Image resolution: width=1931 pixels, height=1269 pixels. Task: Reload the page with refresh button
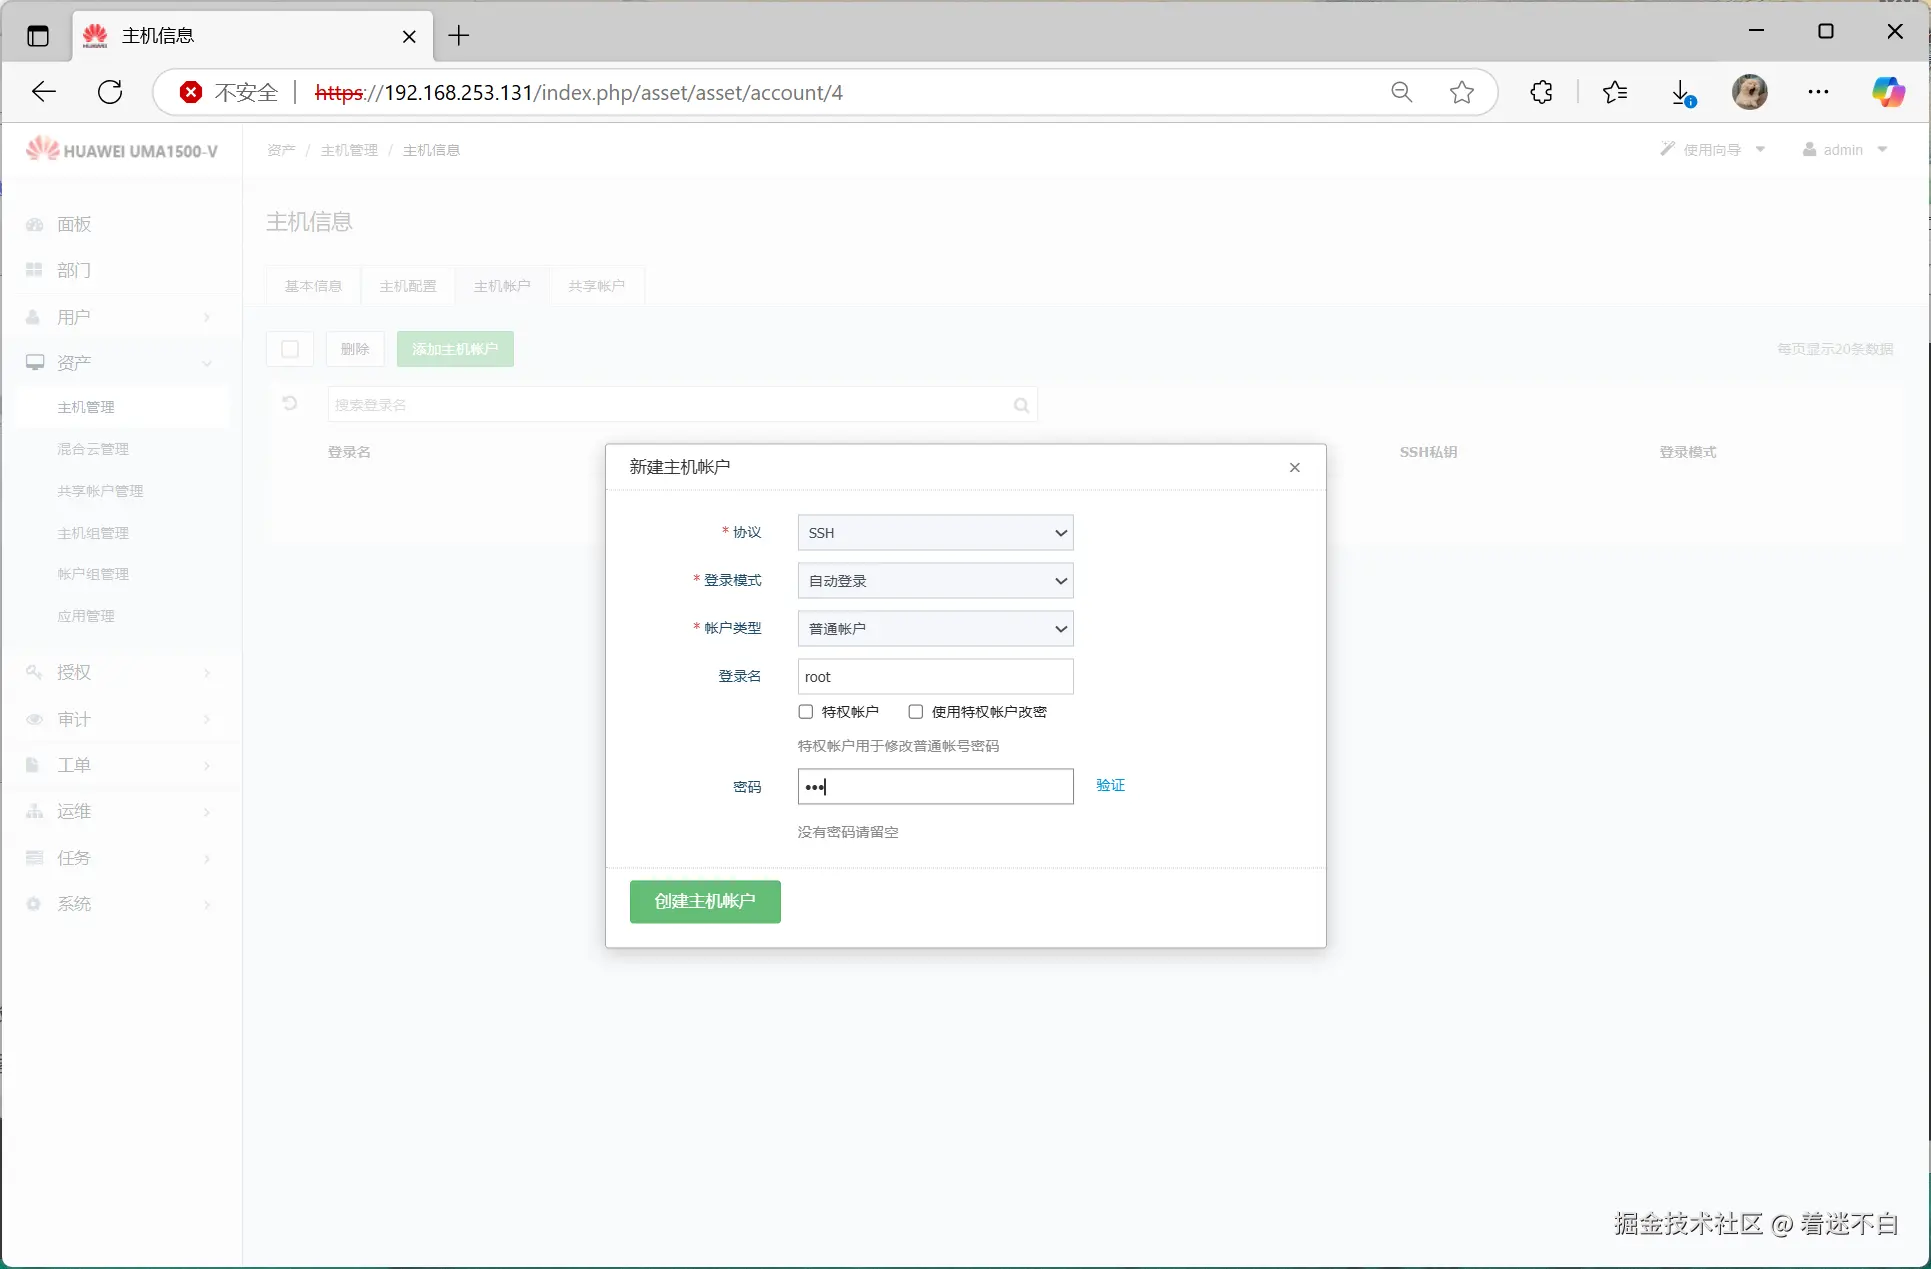tap(110, 92)
